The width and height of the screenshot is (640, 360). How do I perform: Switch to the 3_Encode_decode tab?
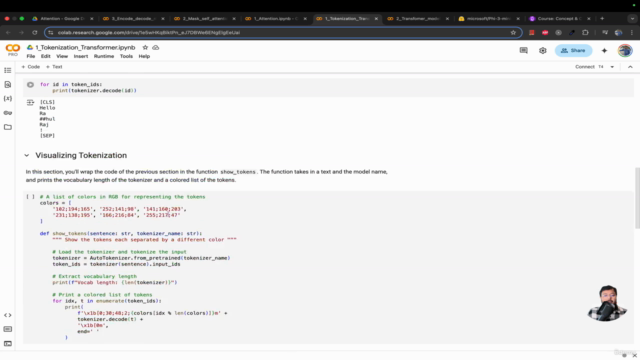(x=133, y=18)
